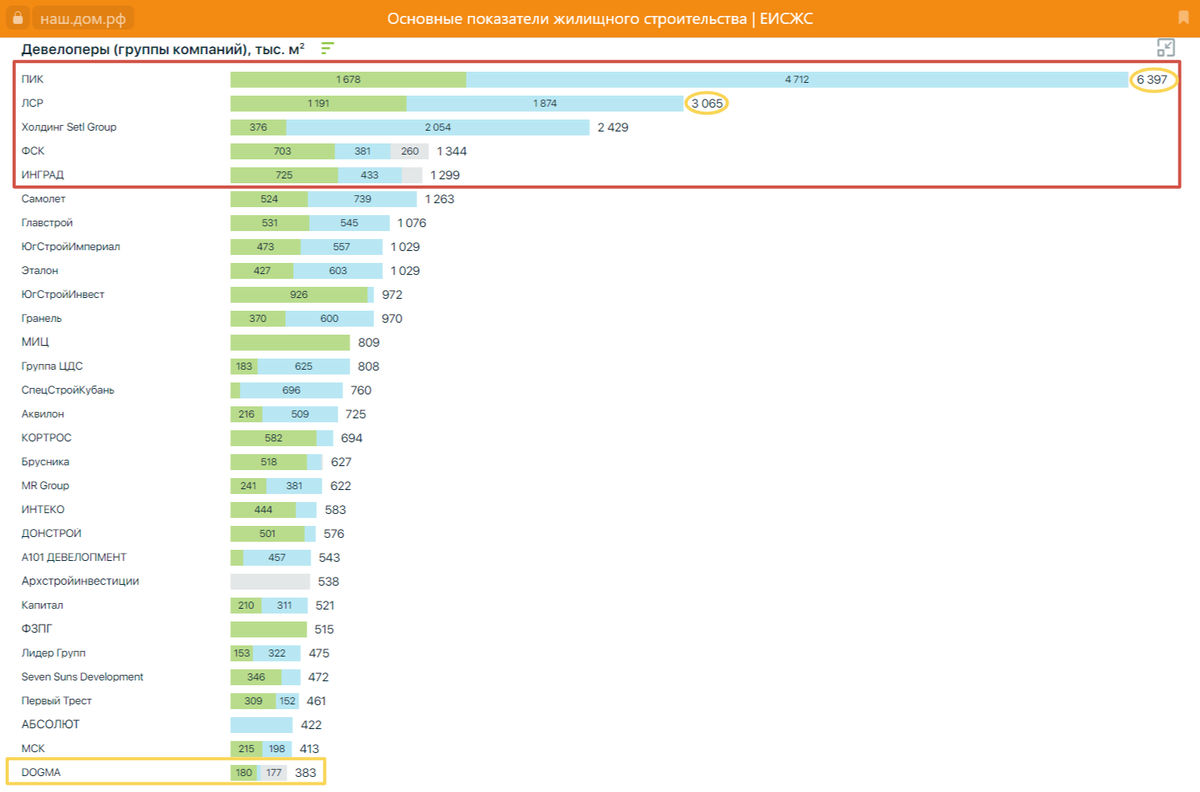This screenshot has width=1200, height=792.
Task: Click the МСК developer label
Action: click(33, 748)
